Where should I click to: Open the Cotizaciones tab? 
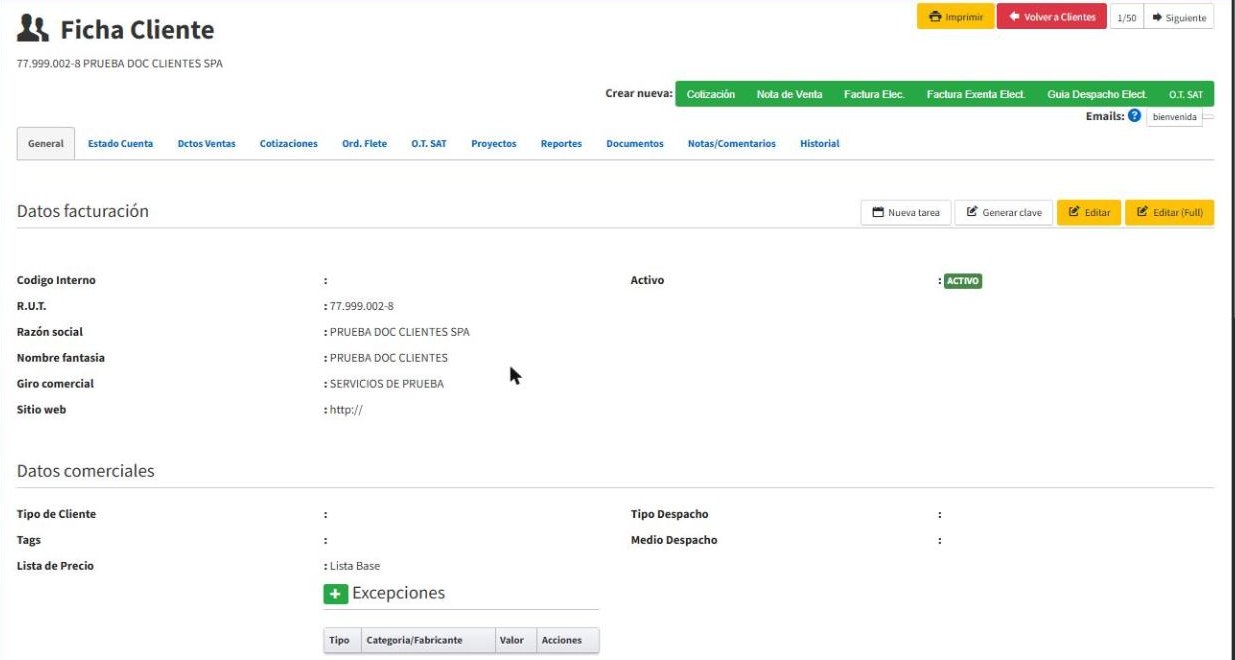pyautogui.click(x=289, y=144)
